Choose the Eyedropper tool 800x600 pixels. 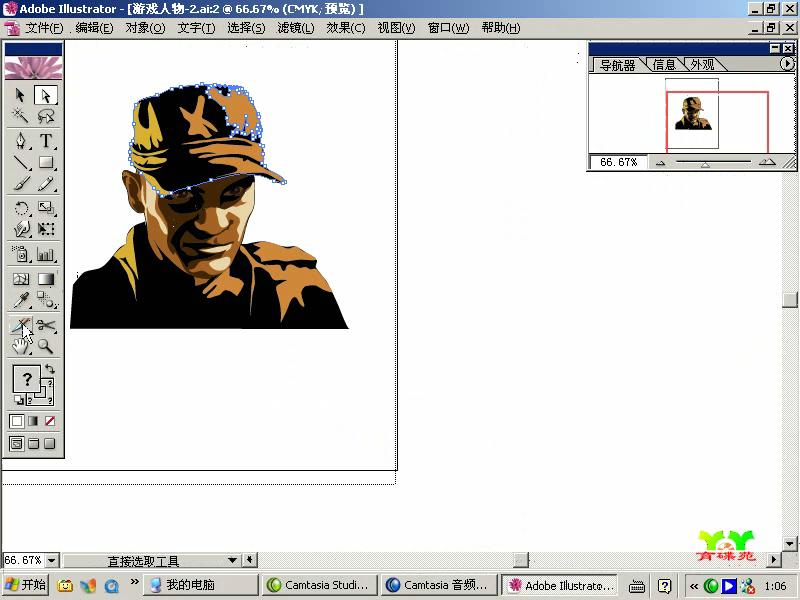click(20, 300)
